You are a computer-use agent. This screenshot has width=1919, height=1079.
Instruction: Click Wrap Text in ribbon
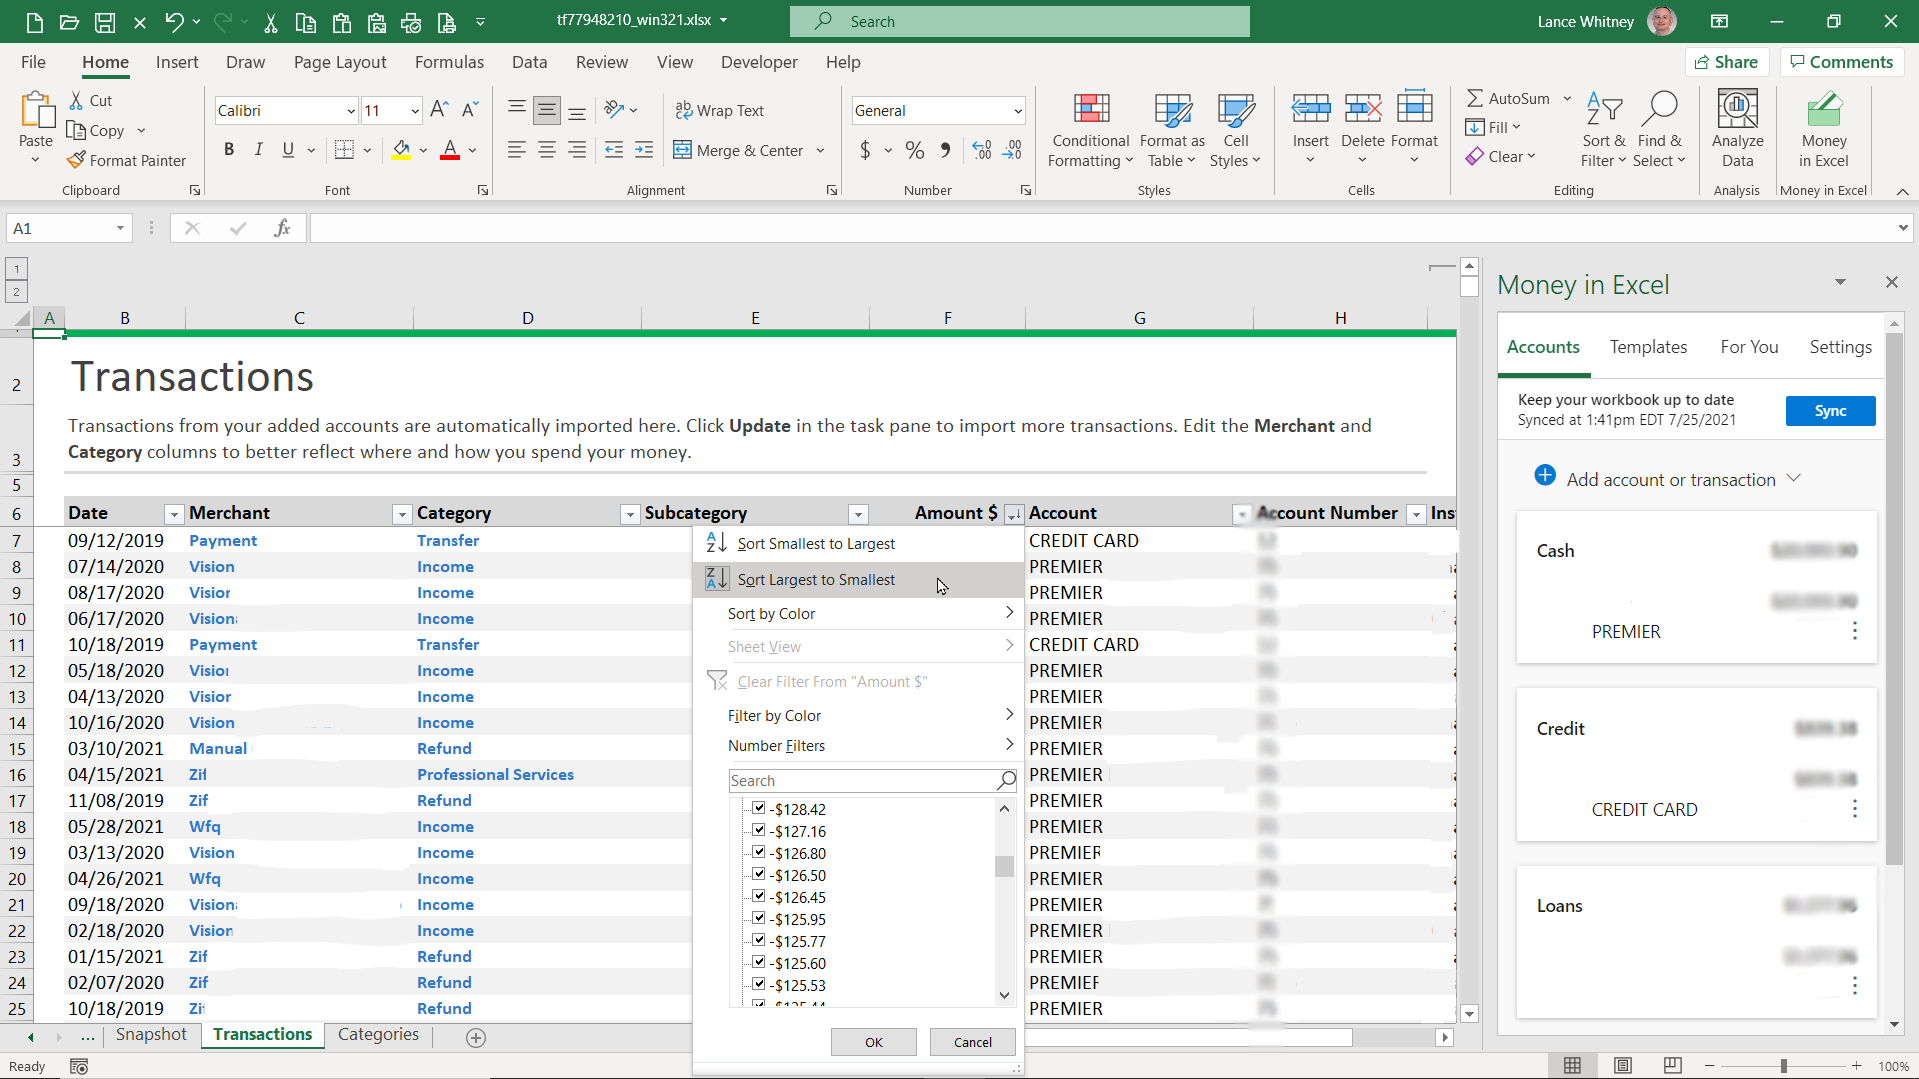tap(719, 110)
